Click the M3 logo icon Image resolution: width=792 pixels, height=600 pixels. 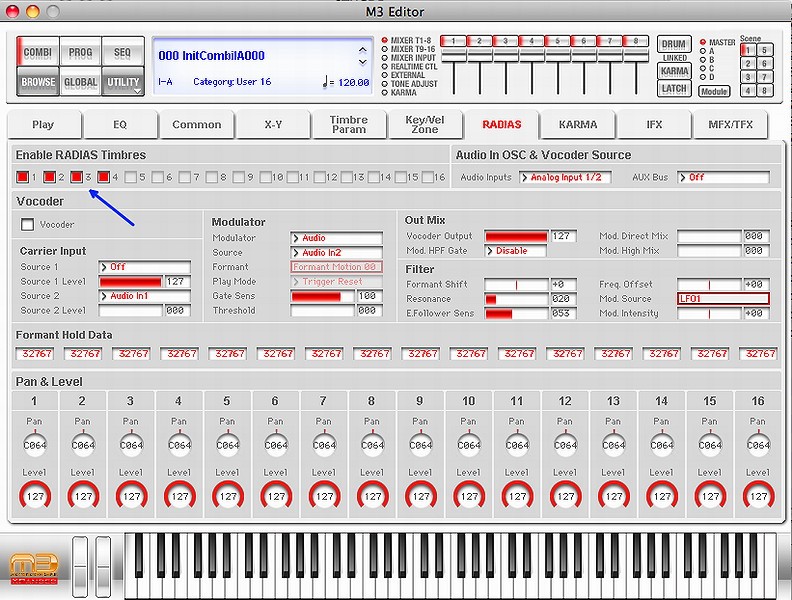34,568
